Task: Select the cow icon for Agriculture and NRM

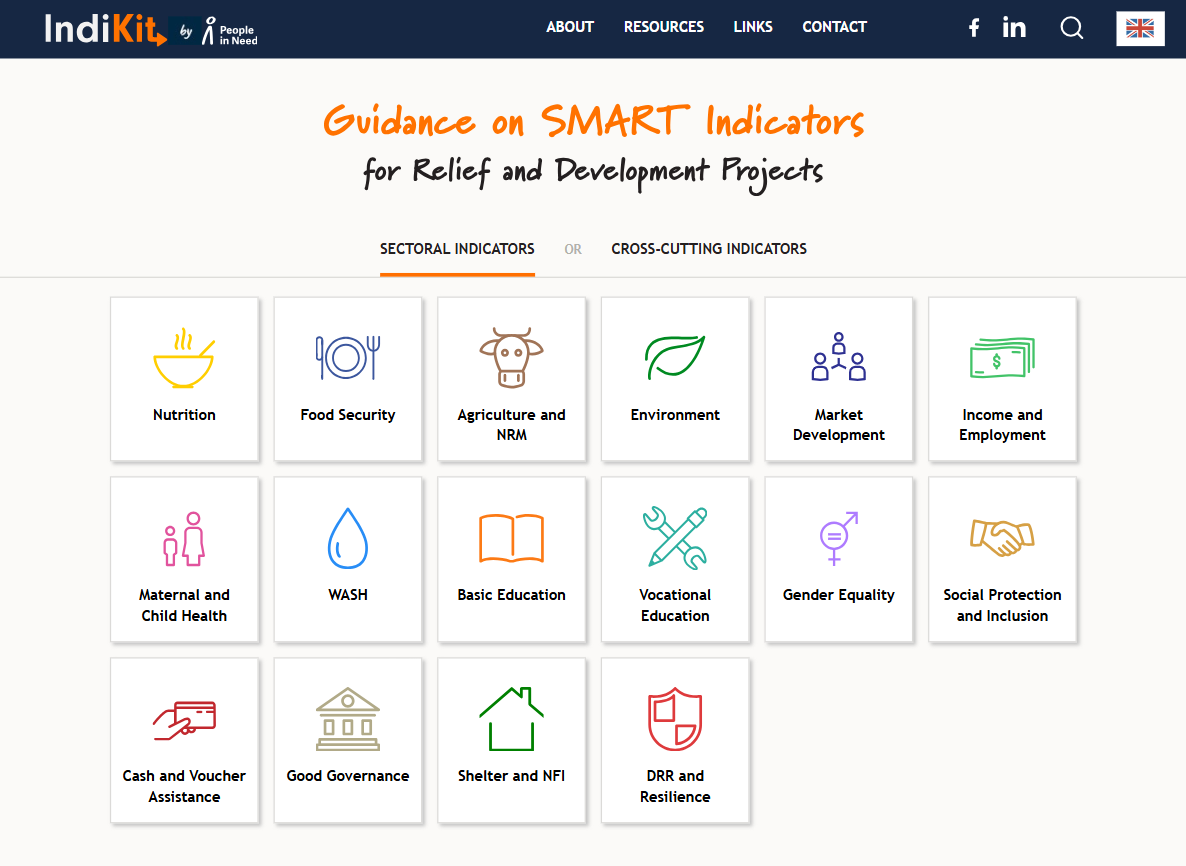Action: (x=511, y=357)
